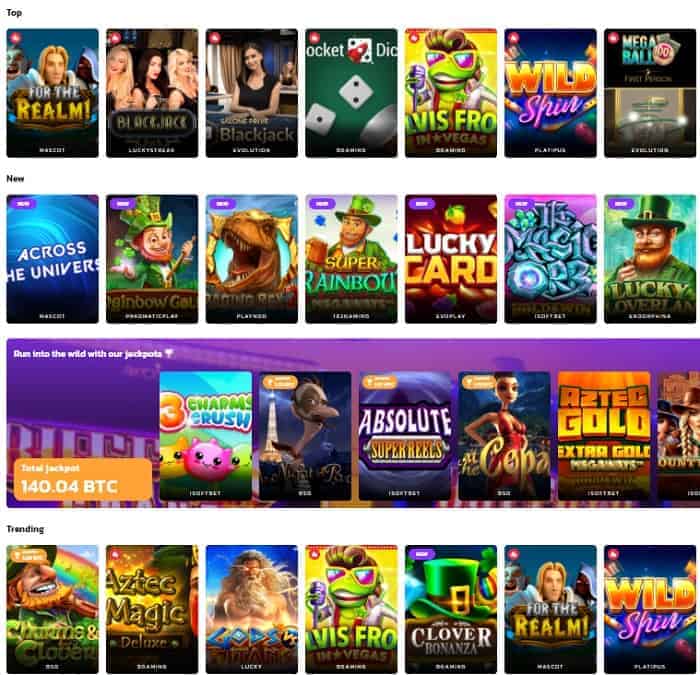Click the Total jackpot 140.04 BTC panel
Image resolution: width=700 pixels, height=675 pixels.
pyautogui.click(x=83, y=479)
